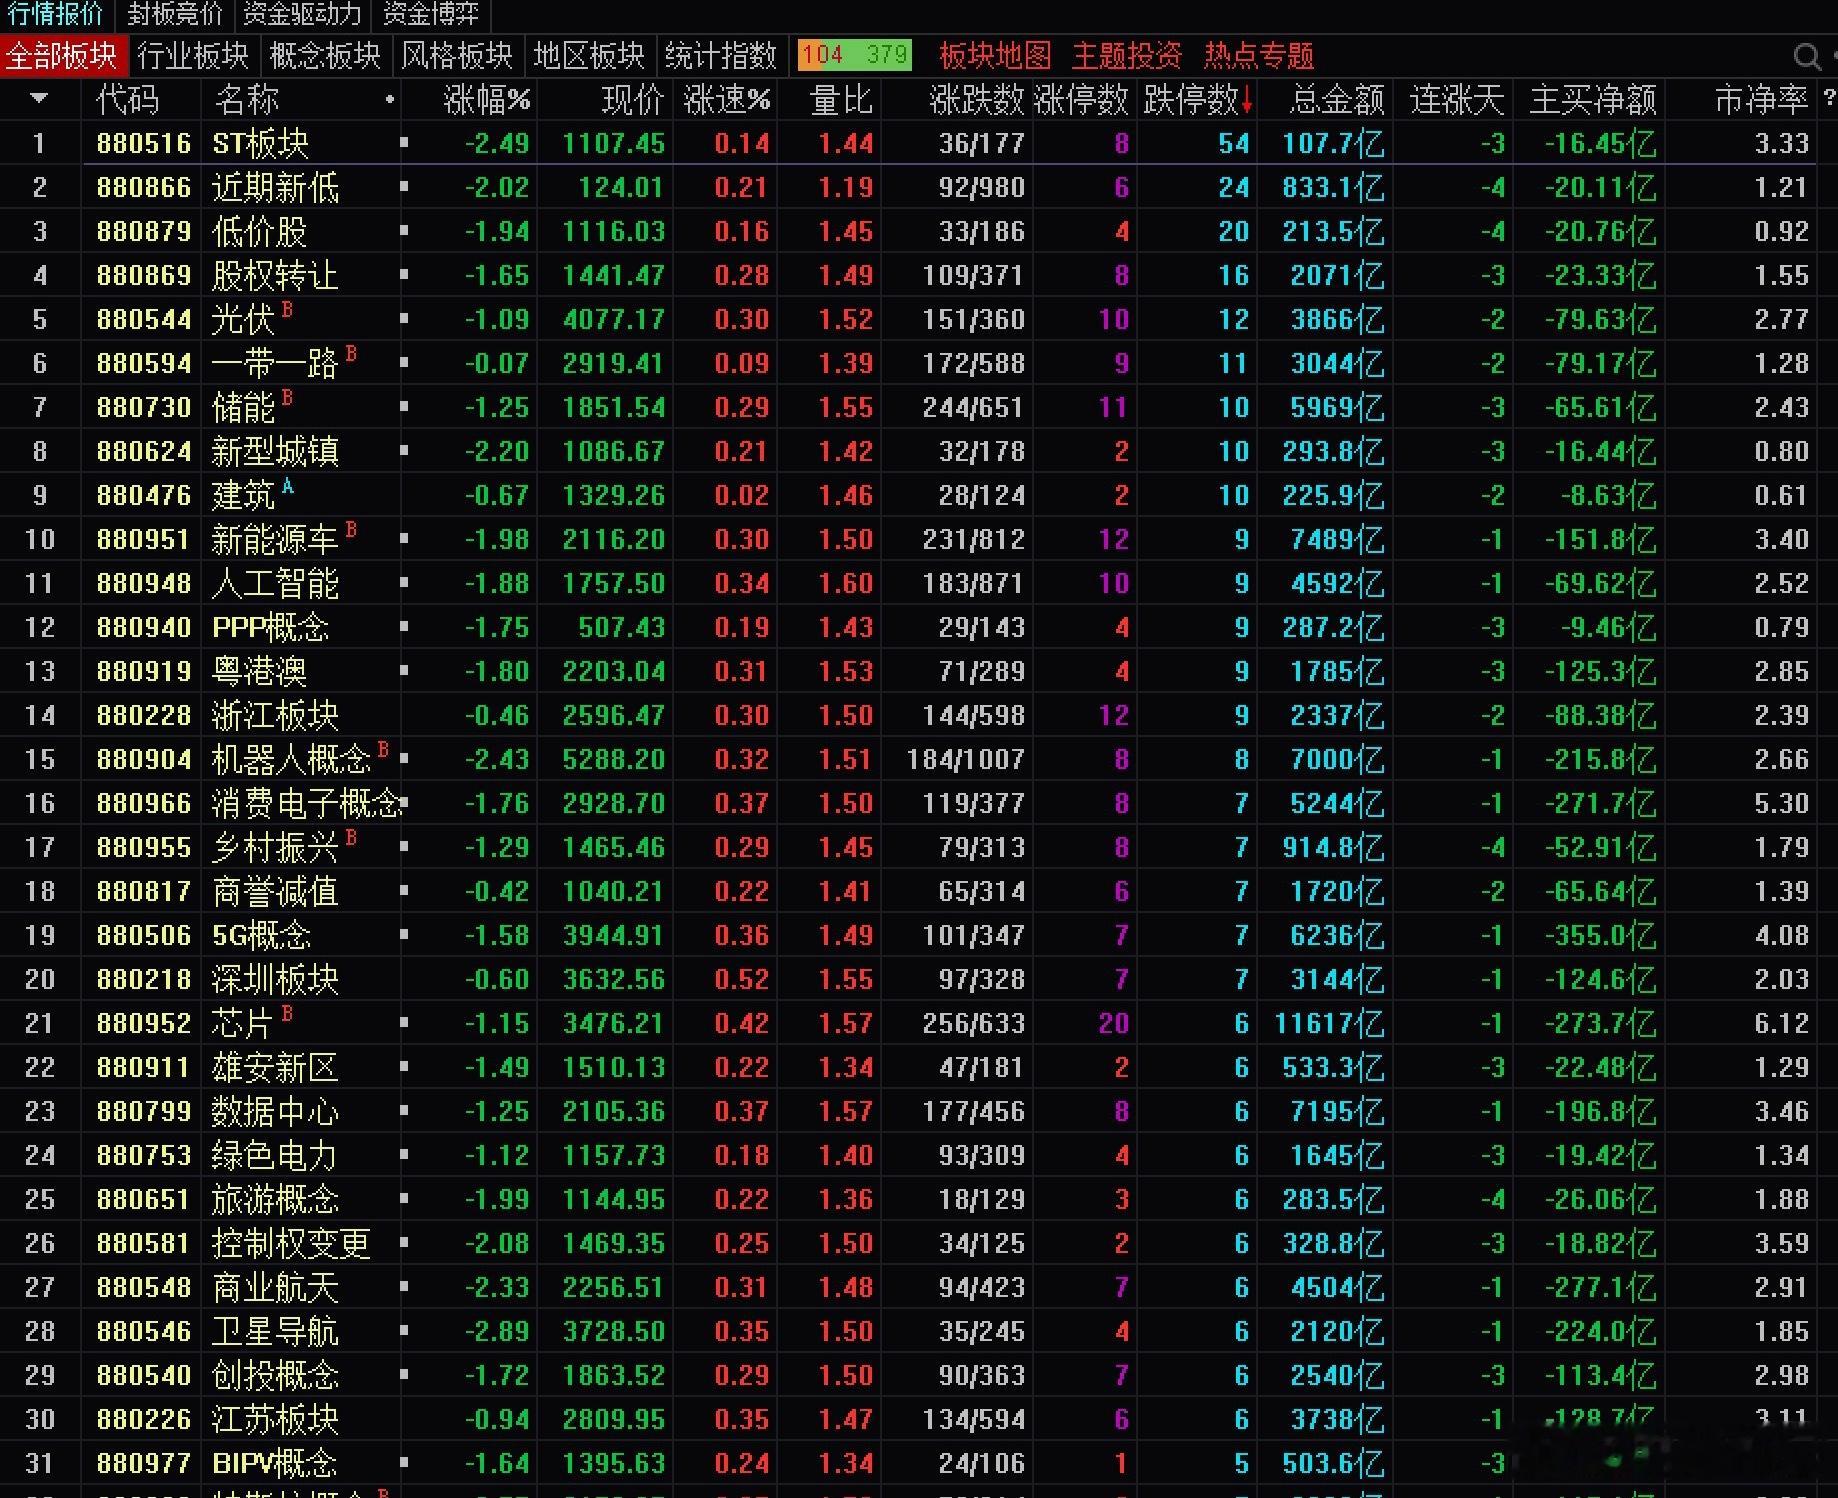
Task: Switch to 封板竞价 tab
Action: pyautogui.click(x=175, y=14)
